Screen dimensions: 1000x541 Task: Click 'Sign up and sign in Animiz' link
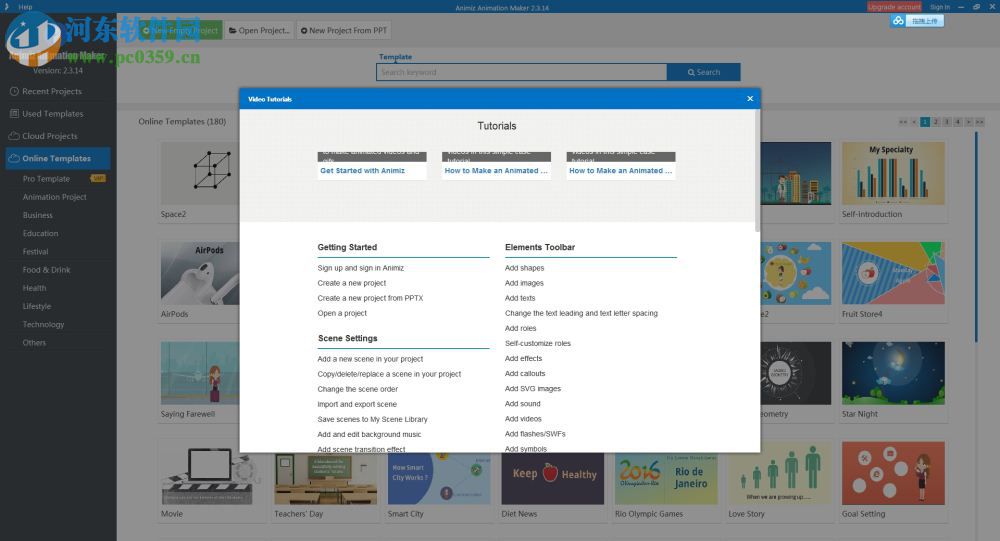(360, 268)
